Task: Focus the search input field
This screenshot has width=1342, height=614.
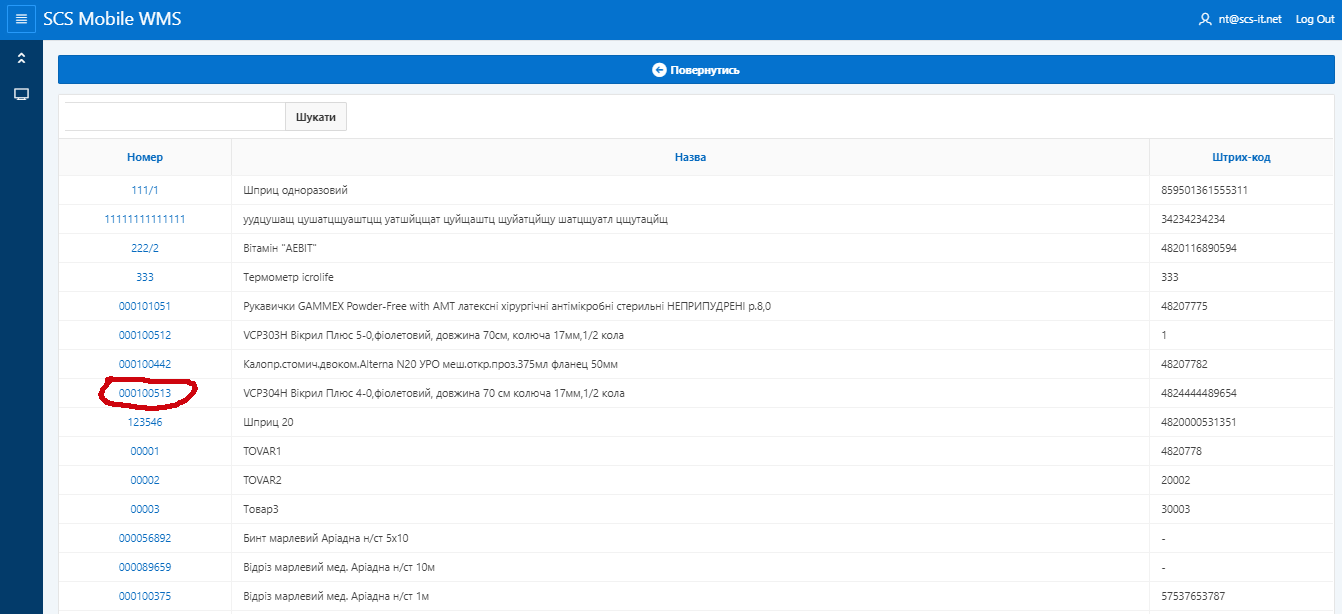Action: tap(174, 117)
